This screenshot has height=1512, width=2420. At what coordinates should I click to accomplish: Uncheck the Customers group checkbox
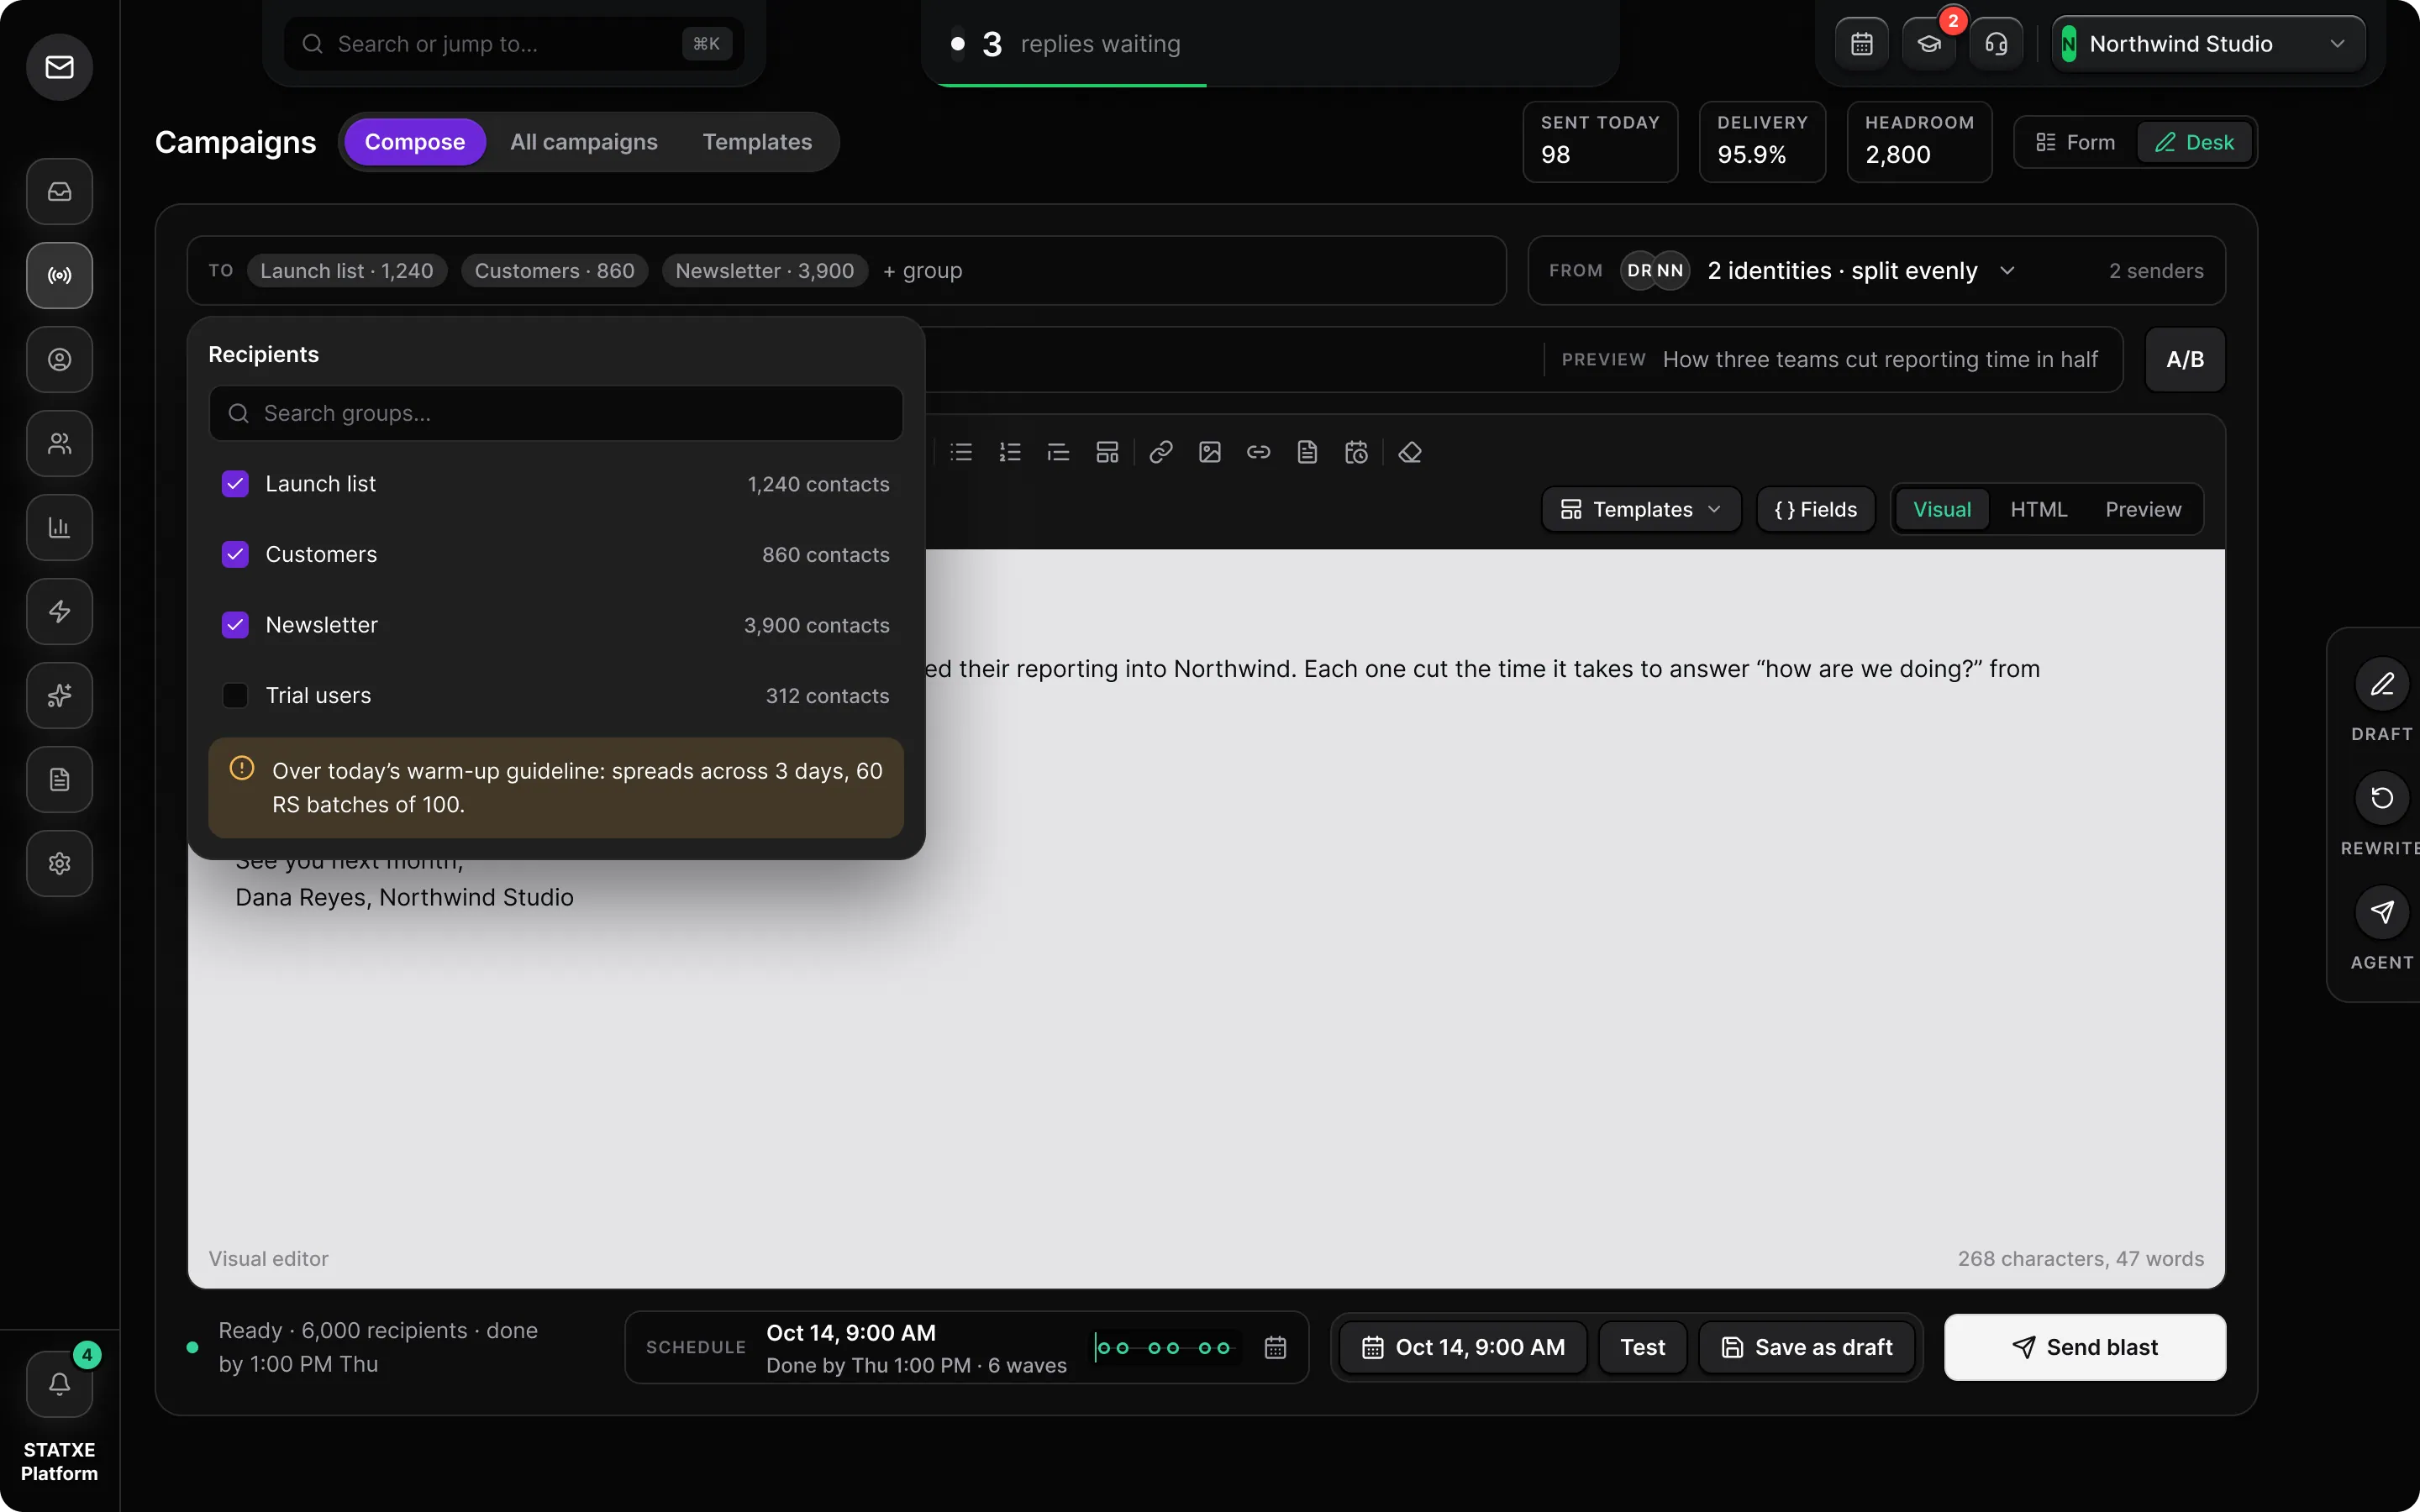click(x=235, y=554)
